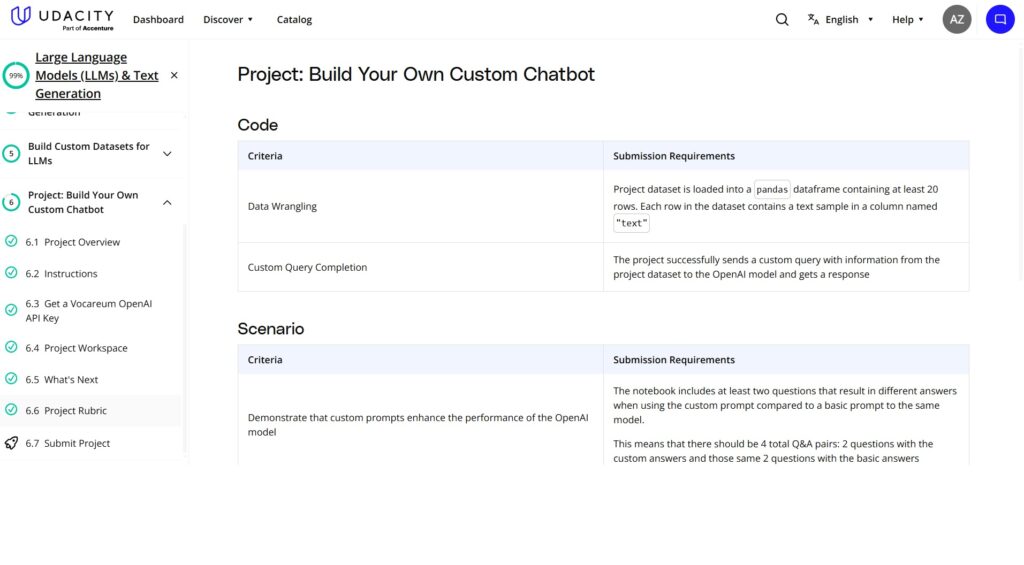Select Build Custom Datasets for LLMs lesson

pyautogui.click(x=89, y=153)
